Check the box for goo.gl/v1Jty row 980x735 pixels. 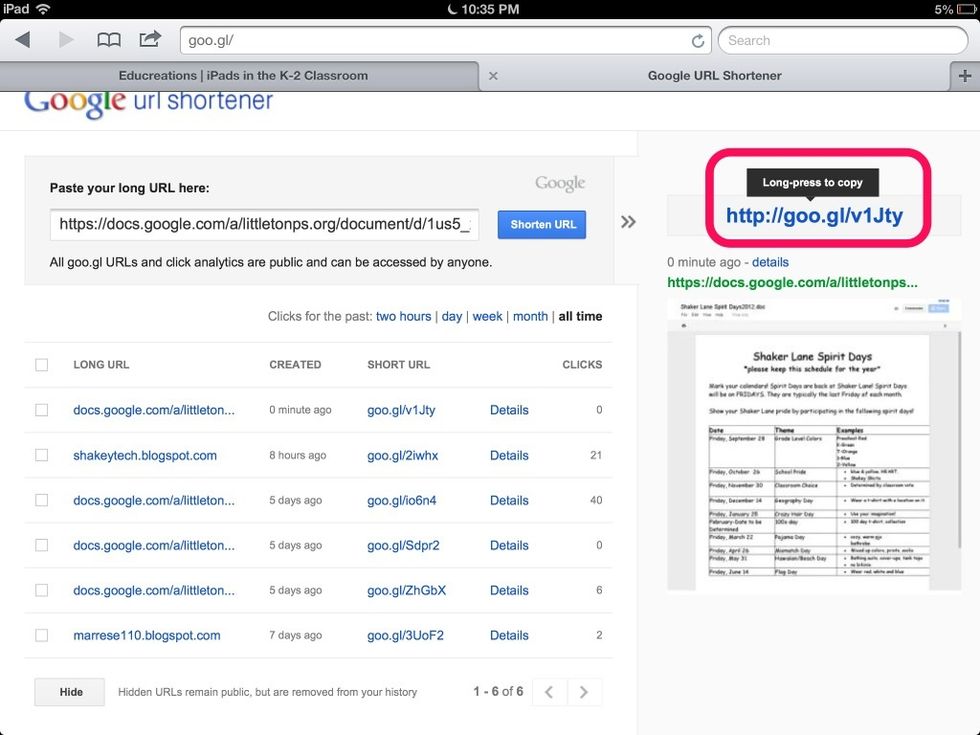click(41, 410)
